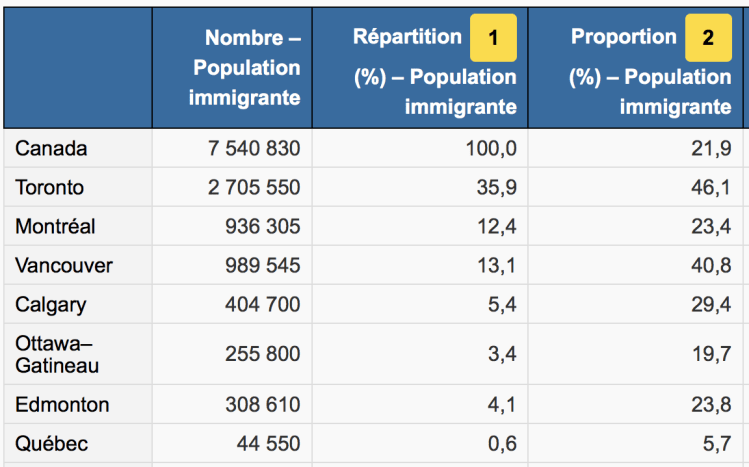Image resolution: width=749 pixels, height=467 pixels.
Task: Click Toronto's 35,9 distribution value
Action: 497,187
